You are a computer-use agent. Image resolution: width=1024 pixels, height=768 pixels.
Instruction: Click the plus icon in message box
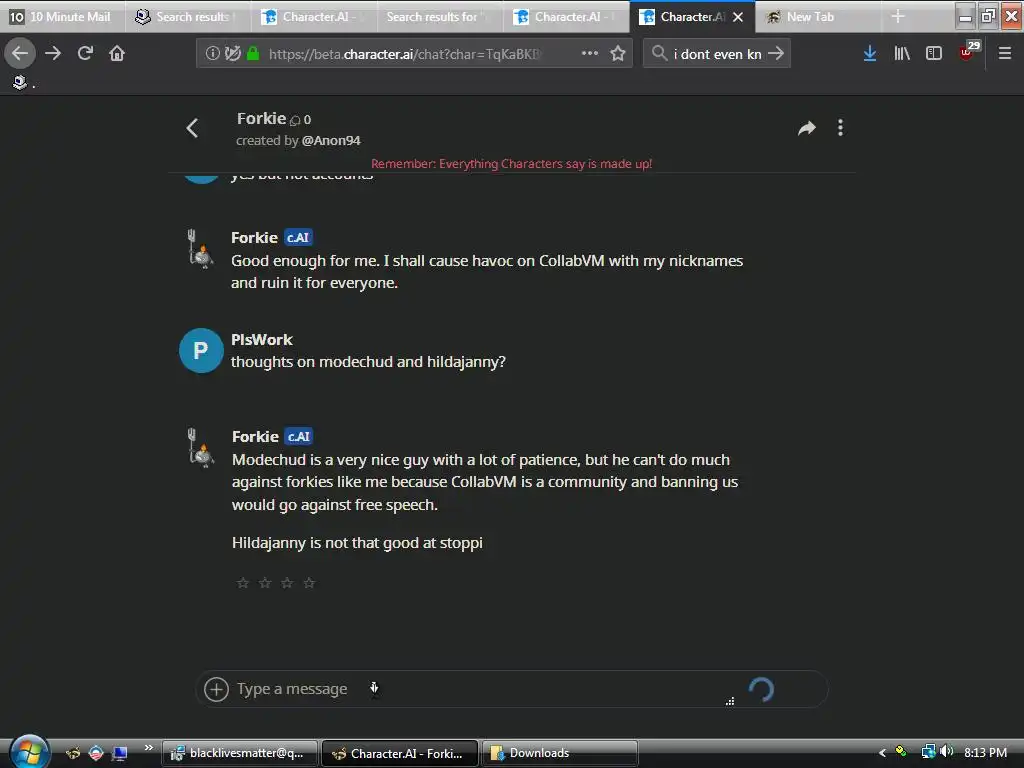[216, 689]
